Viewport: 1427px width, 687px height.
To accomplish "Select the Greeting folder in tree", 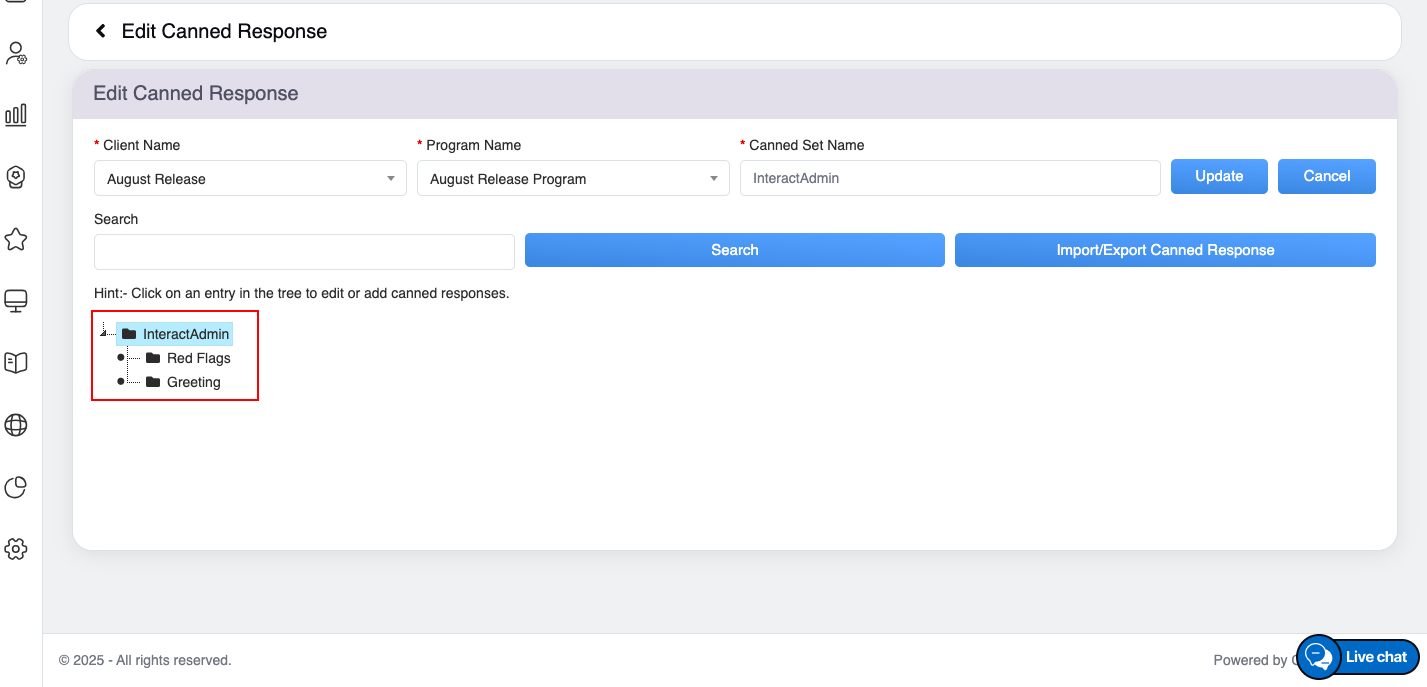I will point(193,382).
